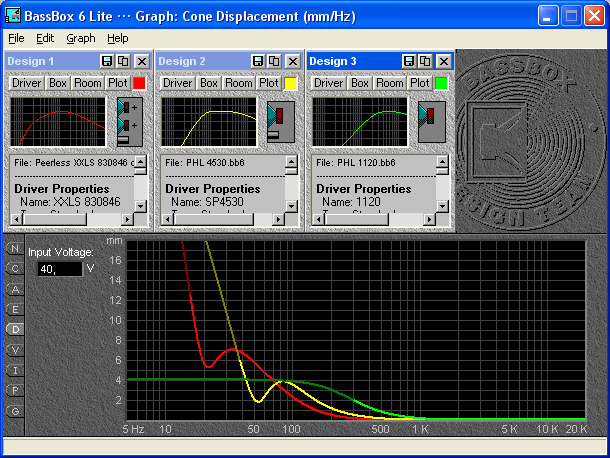Click scroll down arrow in Design 1 properties
This screenshot has width=610, height=458.
pyautogui.click(x=140, y=206)
